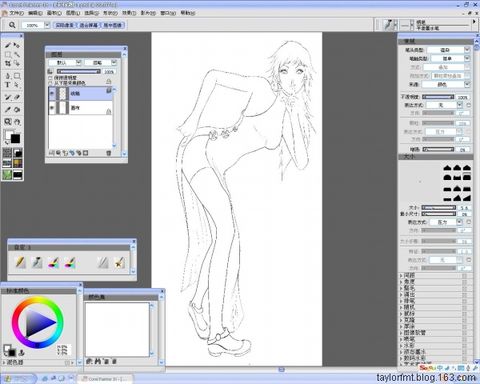This screenshot has width=480, height=384.
Task: Click the layer lock icon above layer list
Action: pyautogui.click(x=108, y=81)
